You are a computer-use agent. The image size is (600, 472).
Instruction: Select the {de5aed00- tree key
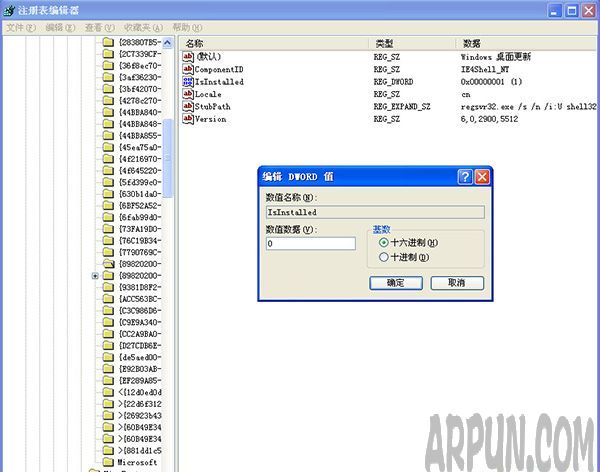[140, 357]
